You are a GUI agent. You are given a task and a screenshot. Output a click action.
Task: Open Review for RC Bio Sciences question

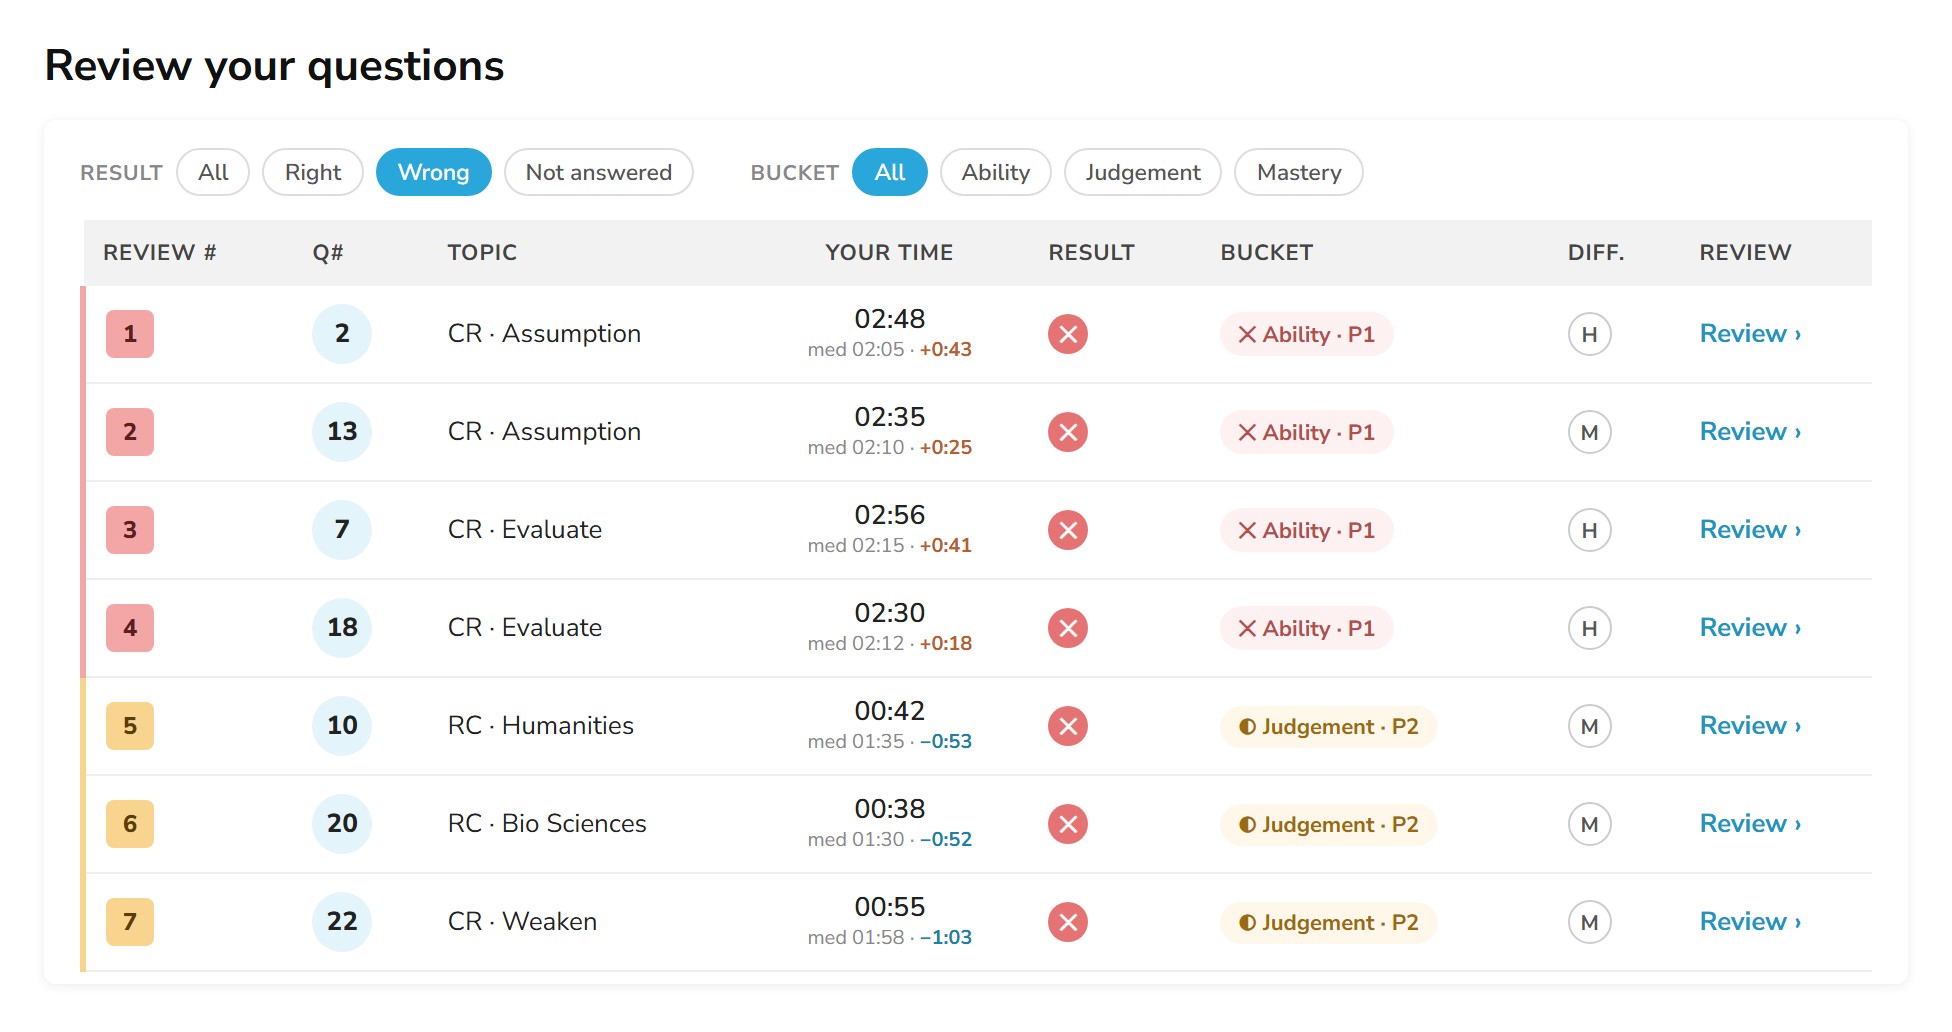[1750, 824]
